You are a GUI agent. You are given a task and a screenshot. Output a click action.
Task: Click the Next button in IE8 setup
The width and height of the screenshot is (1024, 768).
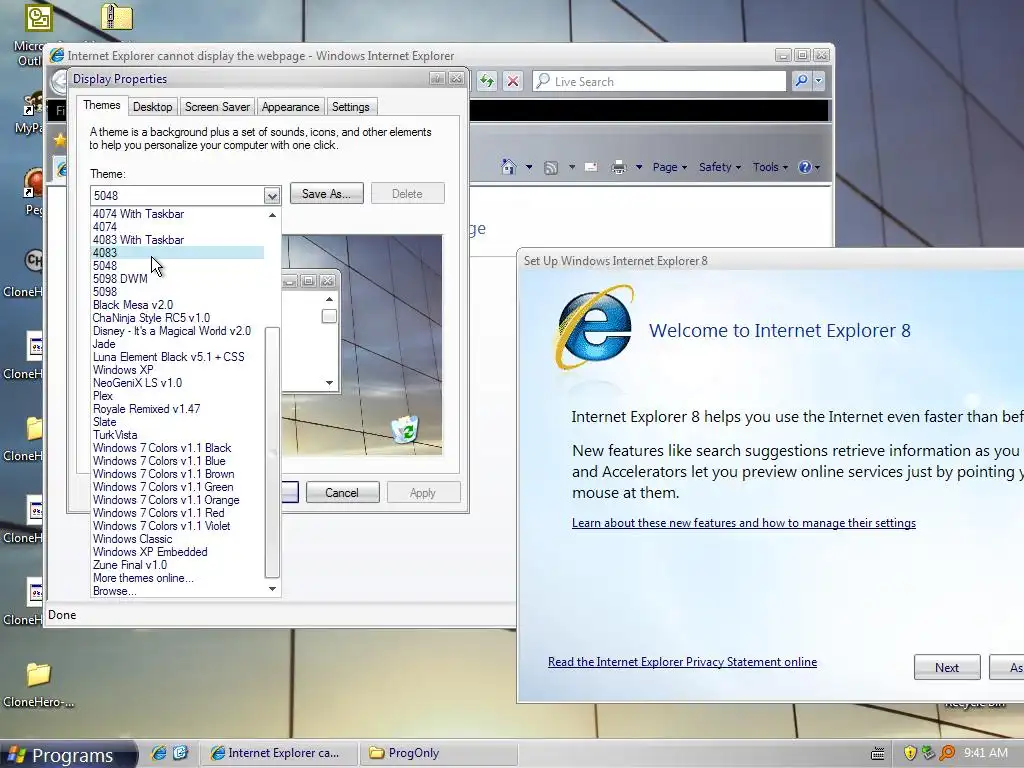[x=947, y=667]
